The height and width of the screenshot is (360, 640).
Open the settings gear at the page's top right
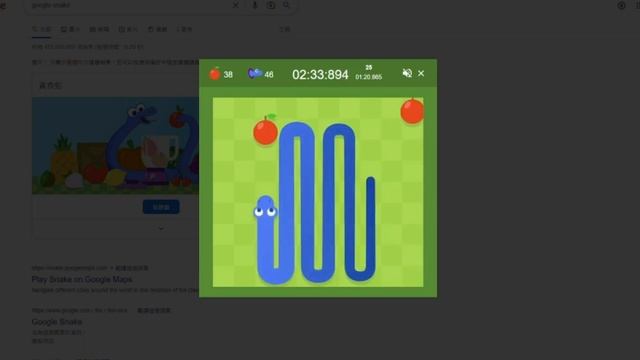tap(621, 5)
